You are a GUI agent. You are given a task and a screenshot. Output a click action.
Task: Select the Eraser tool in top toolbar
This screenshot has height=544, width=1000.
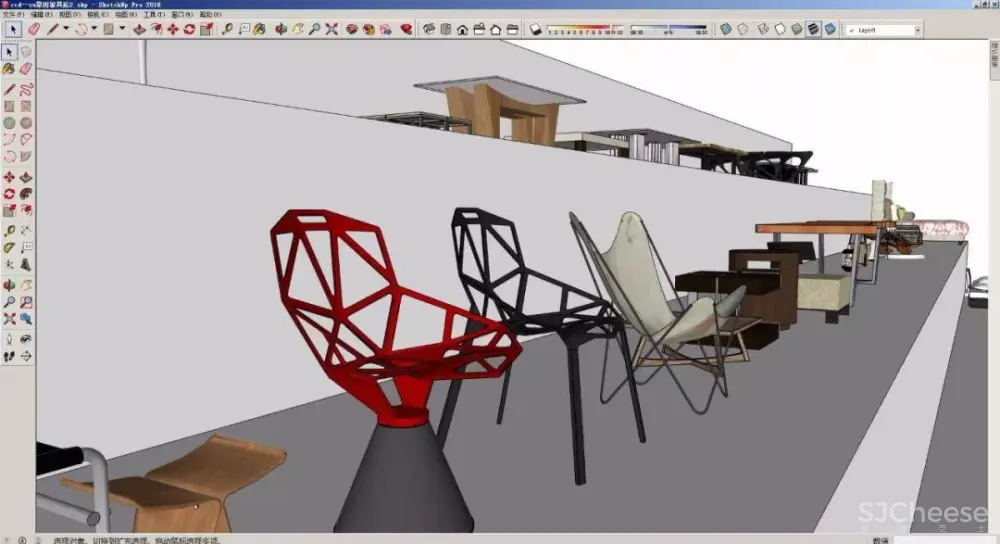(34, 30)
